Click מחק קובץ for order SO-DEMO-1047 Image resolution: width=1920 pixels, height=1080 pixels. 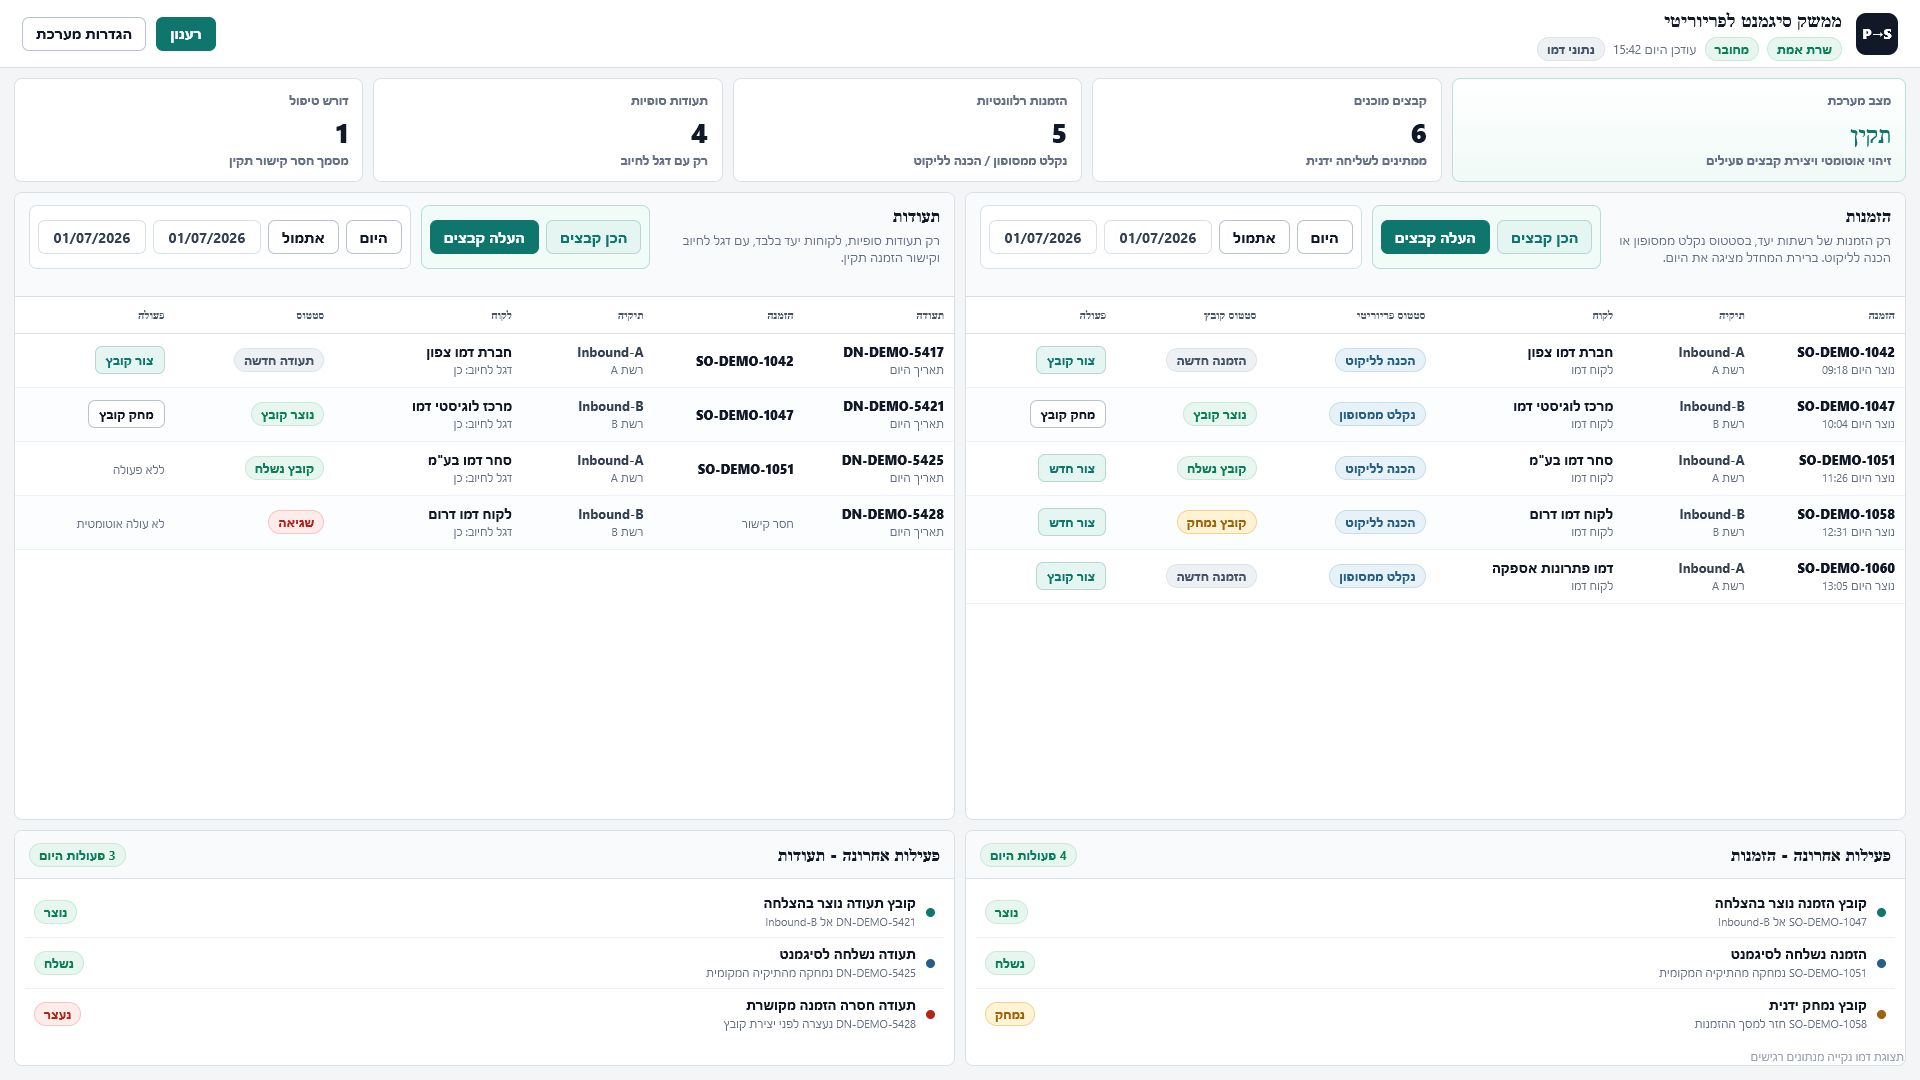pos(1068,414)
